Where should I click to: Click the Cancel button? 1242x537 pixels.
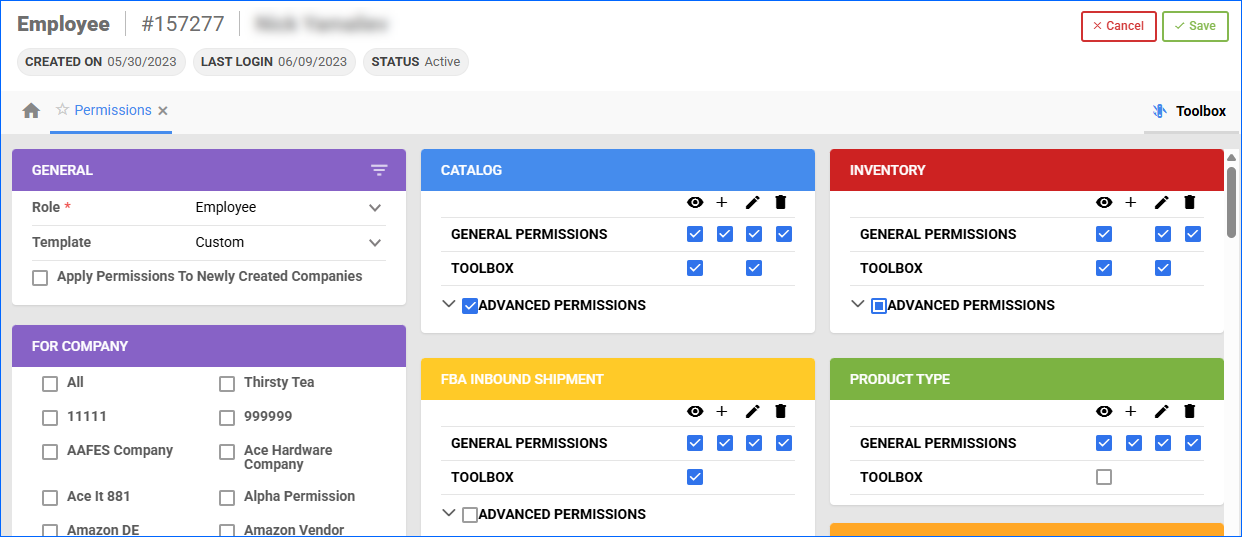tap(1118, 26)
